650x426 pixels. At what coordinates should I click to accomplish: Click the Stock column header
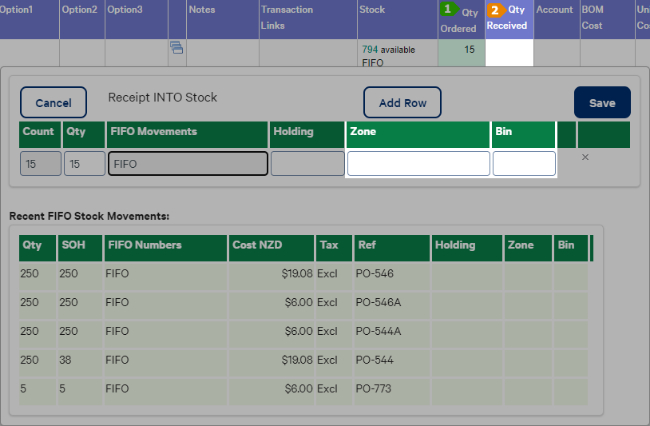click(372, 10)
